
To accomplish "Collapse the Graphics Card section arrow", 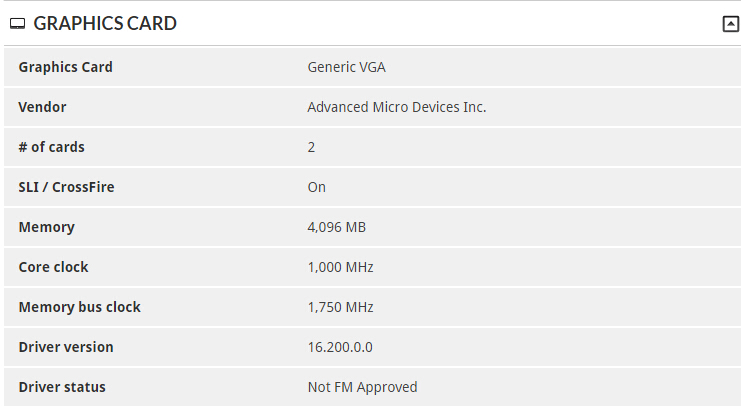I will pos(731,24).
